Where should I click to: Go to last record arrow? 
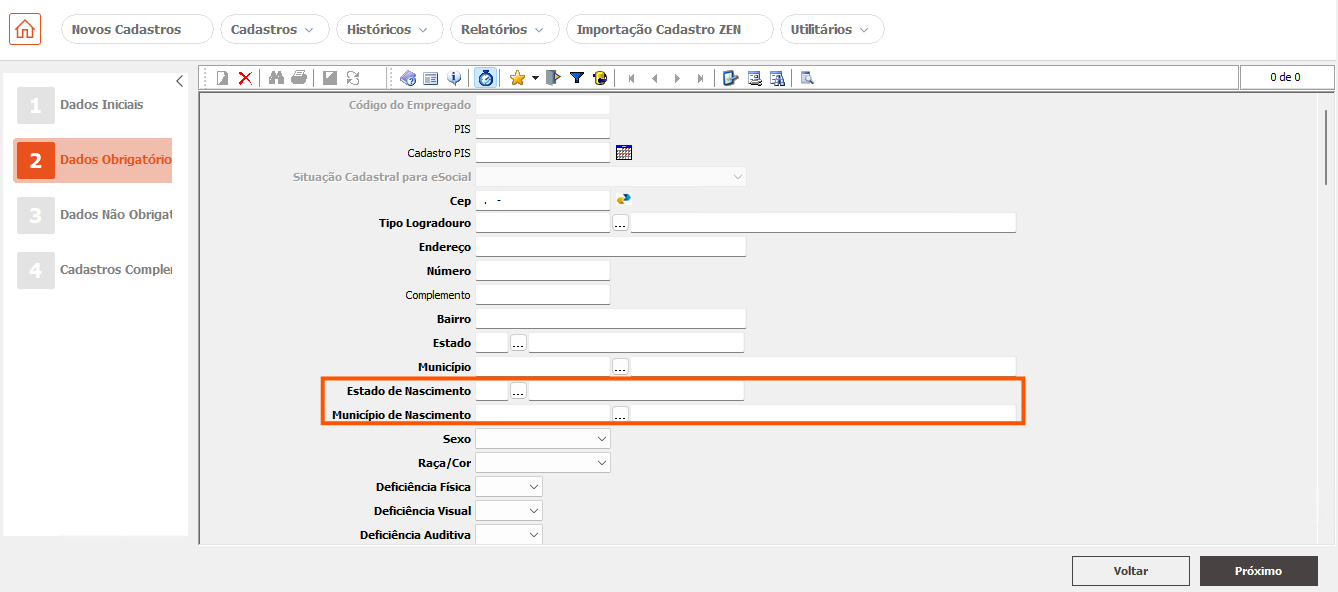pyautogui.click(x=700, y=78)
